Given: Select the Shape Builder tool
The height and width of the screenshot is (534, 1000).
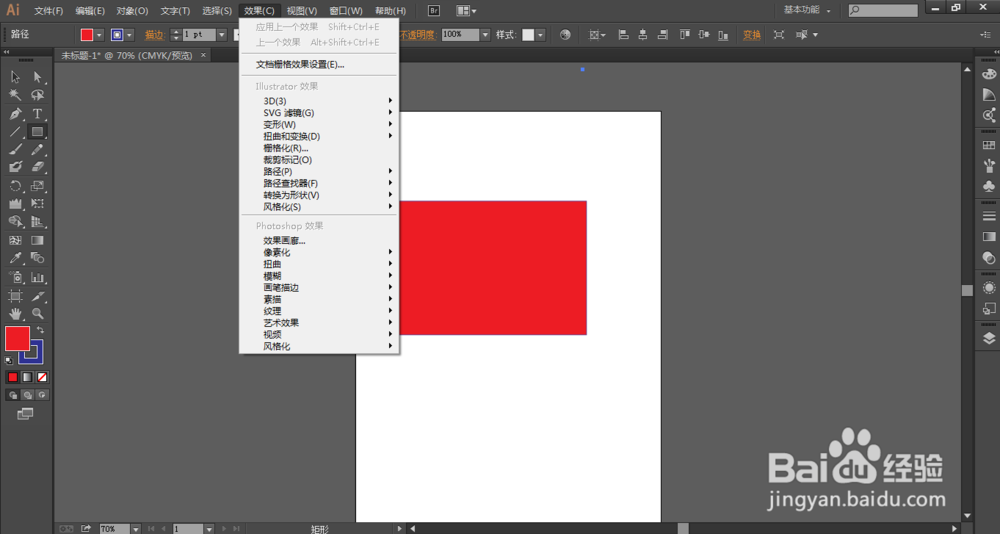Looking at the screenshot, I should [15, 222].
